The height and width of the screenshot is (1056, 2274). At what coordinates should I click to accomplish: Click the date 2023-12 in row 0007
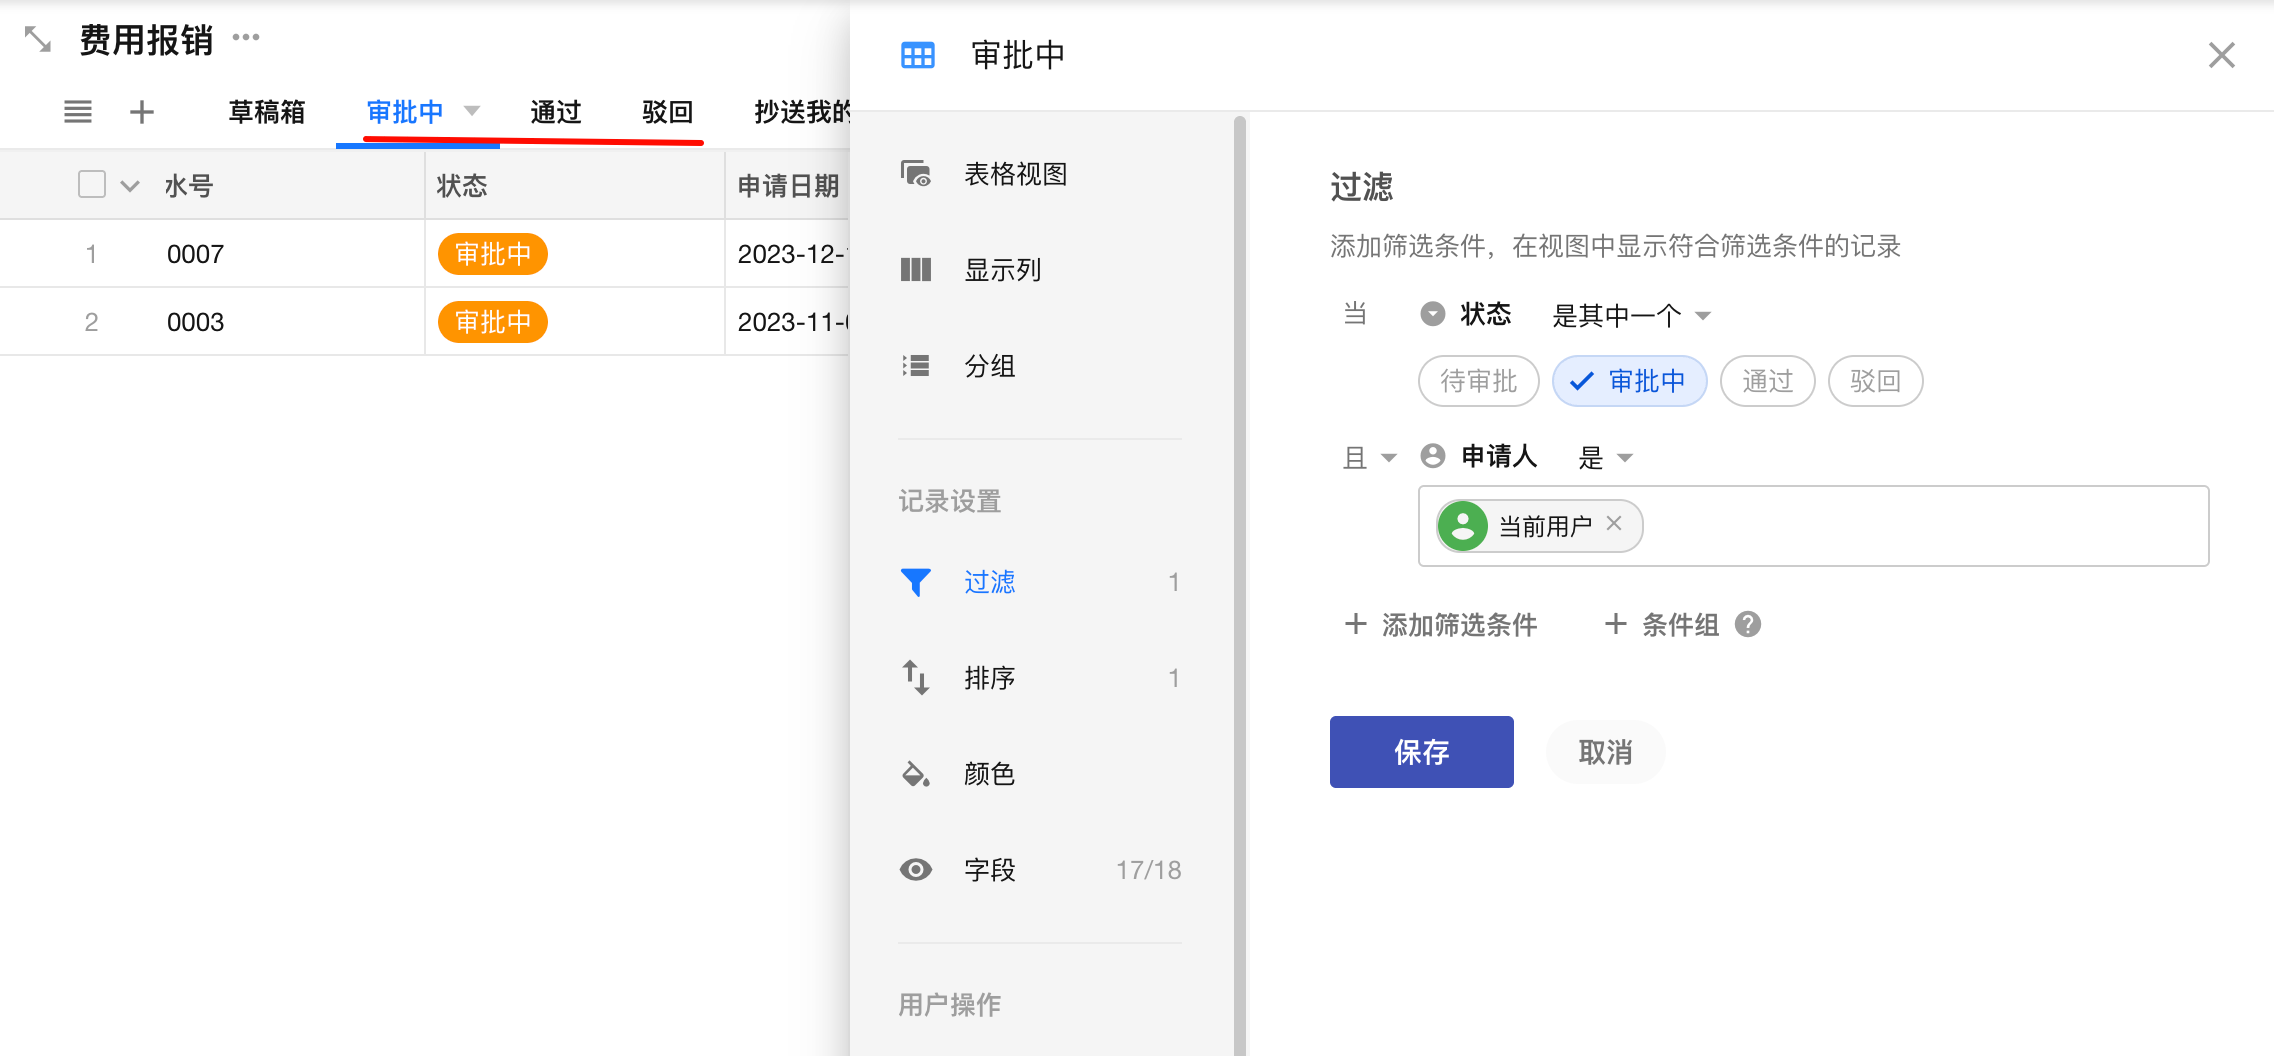coord(793,254)
